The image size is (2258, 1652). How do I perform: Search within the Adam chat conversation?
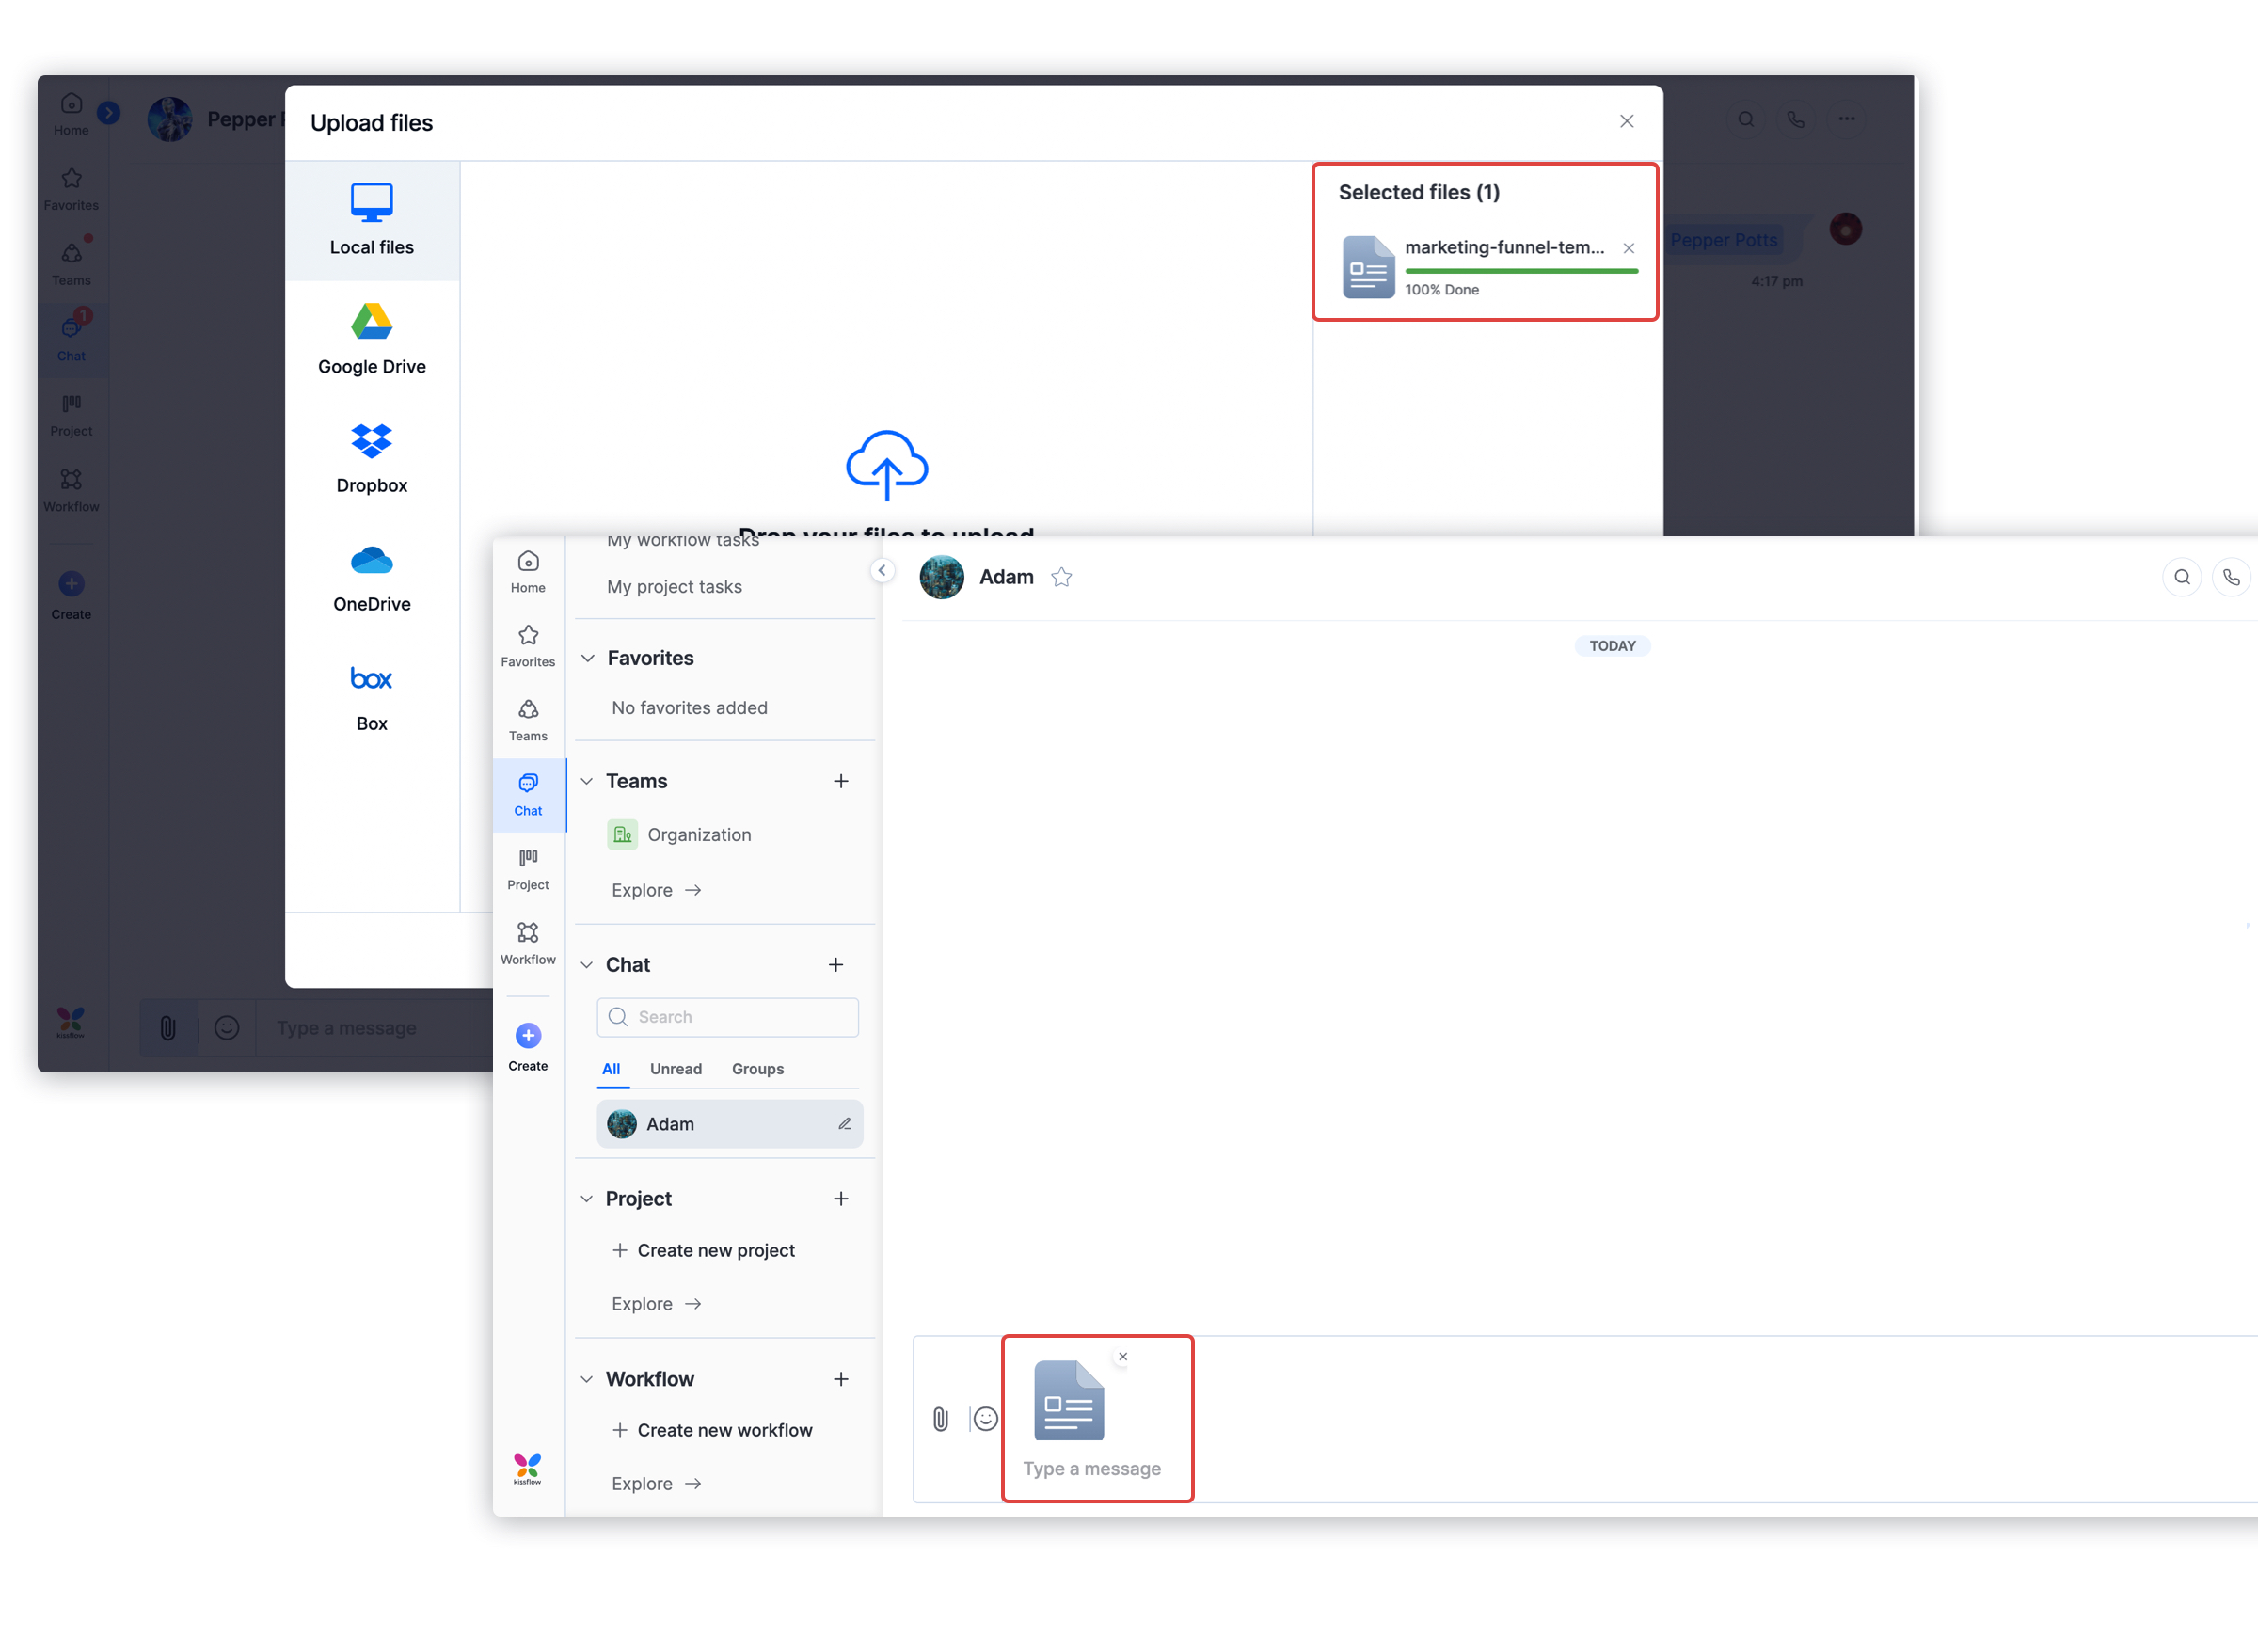2182,577
